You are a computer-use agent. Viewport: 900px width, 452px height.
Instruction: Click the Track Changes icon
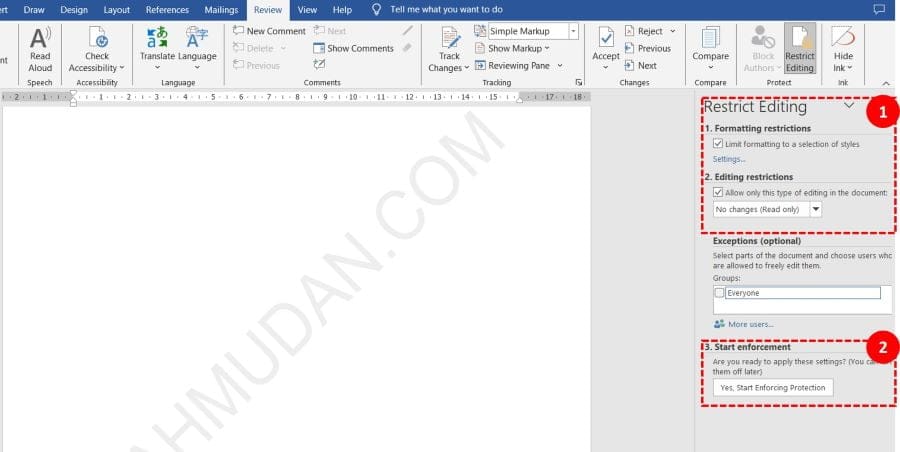tap(449, 40)
